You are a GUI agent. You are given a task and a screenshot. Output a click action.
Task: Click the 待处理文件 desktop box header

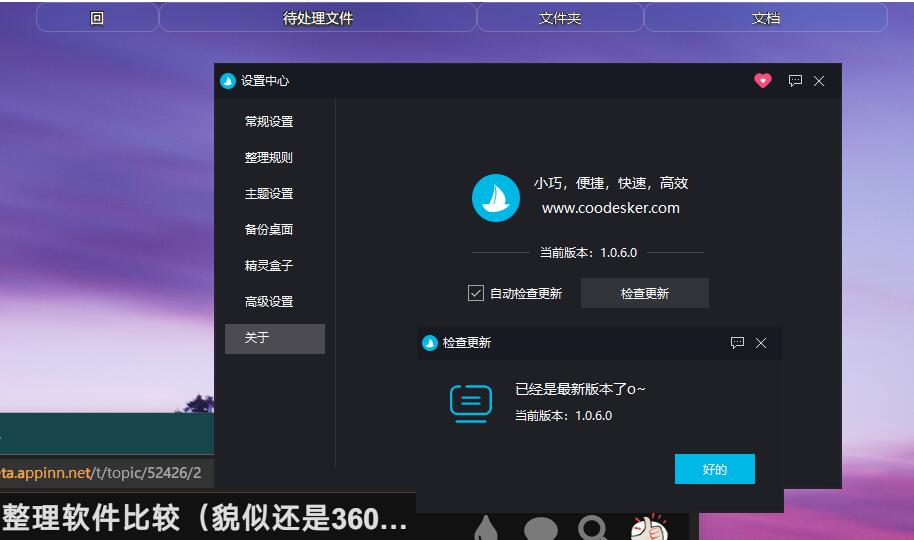(318, 18)
